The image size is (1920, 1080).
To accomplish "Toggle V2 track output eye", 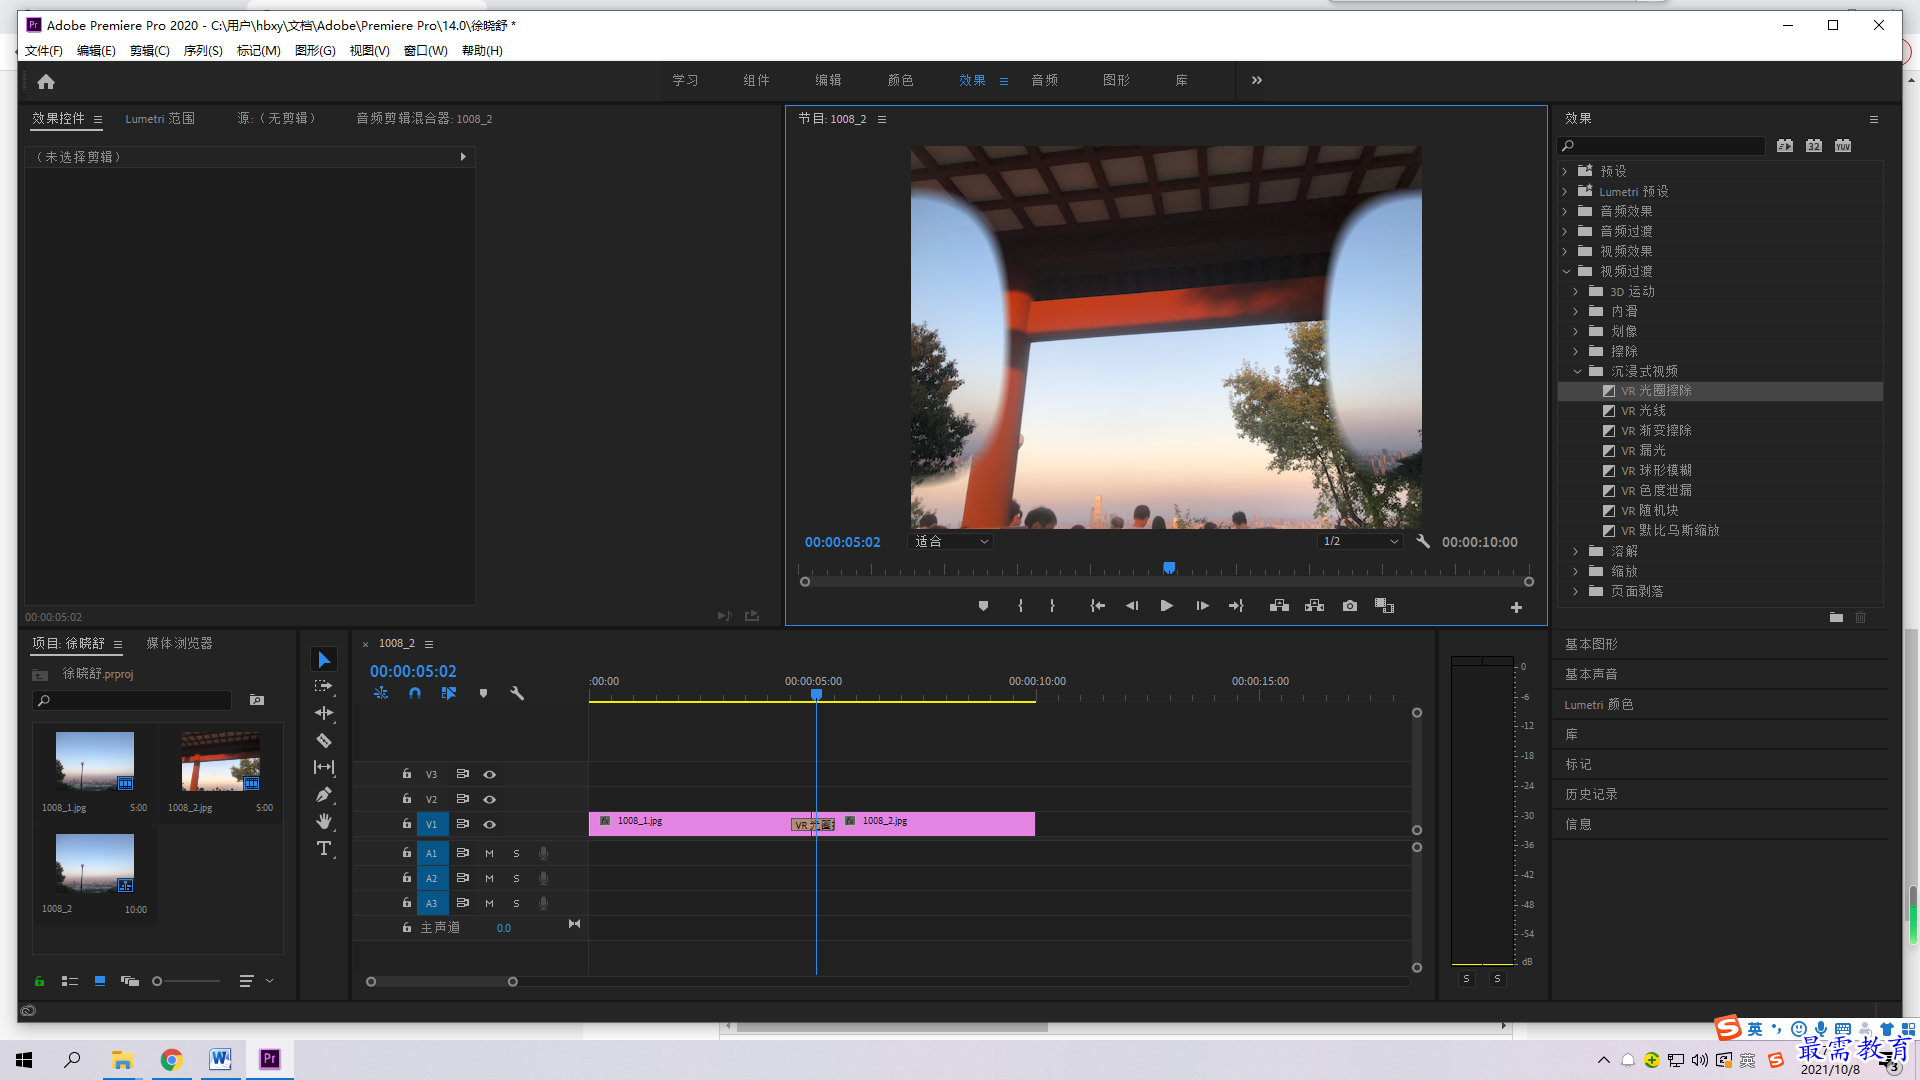I will point(490,799).
